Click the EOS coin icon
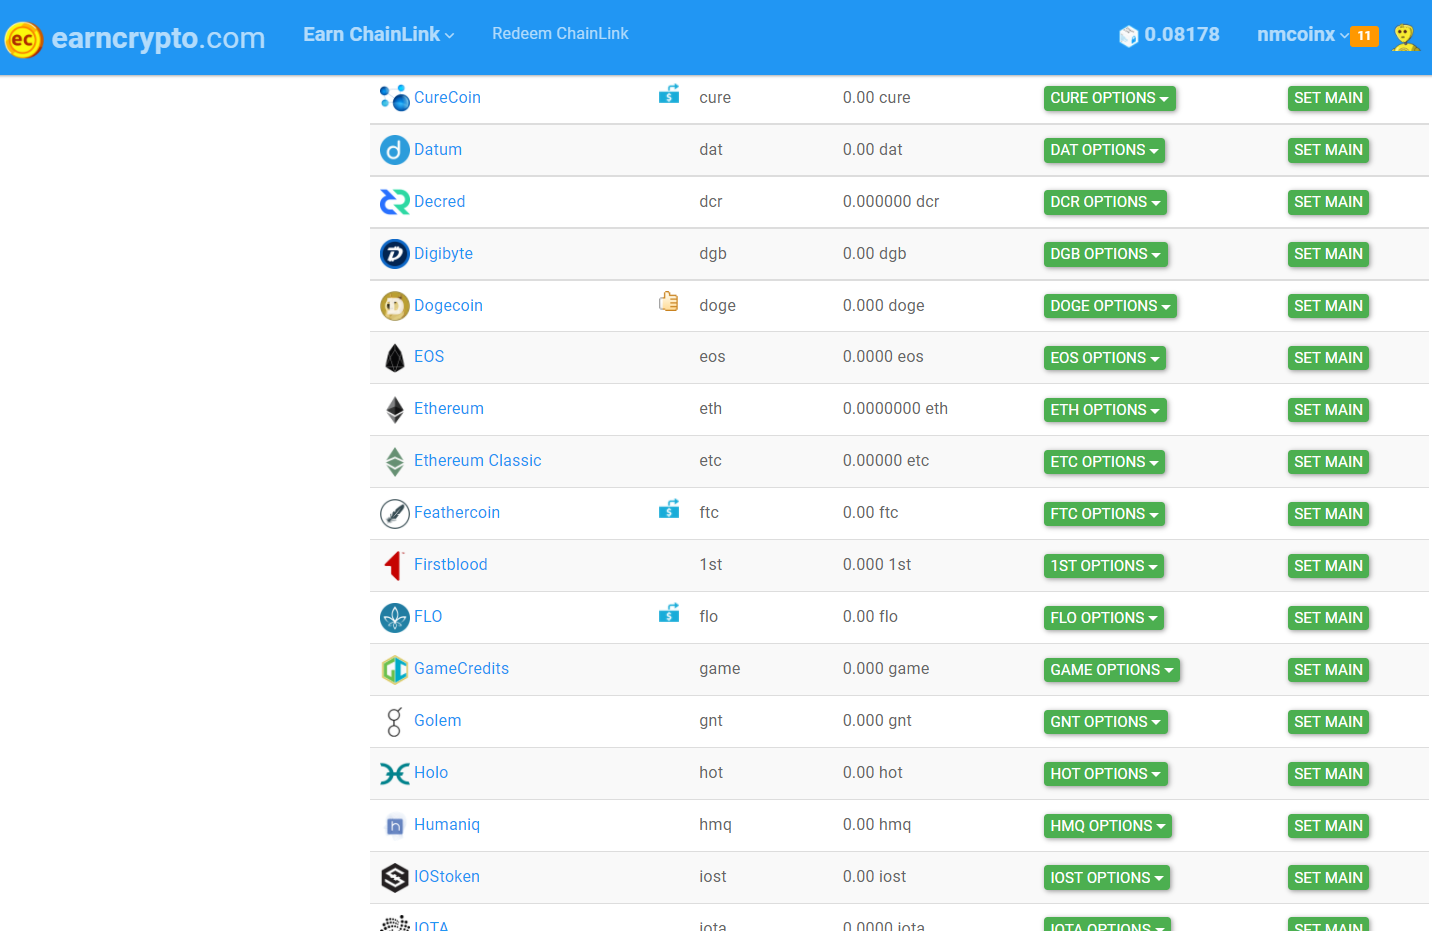The width and height of the screenshot is (1432, 931). pyautogui.click(x=395, y=358)
